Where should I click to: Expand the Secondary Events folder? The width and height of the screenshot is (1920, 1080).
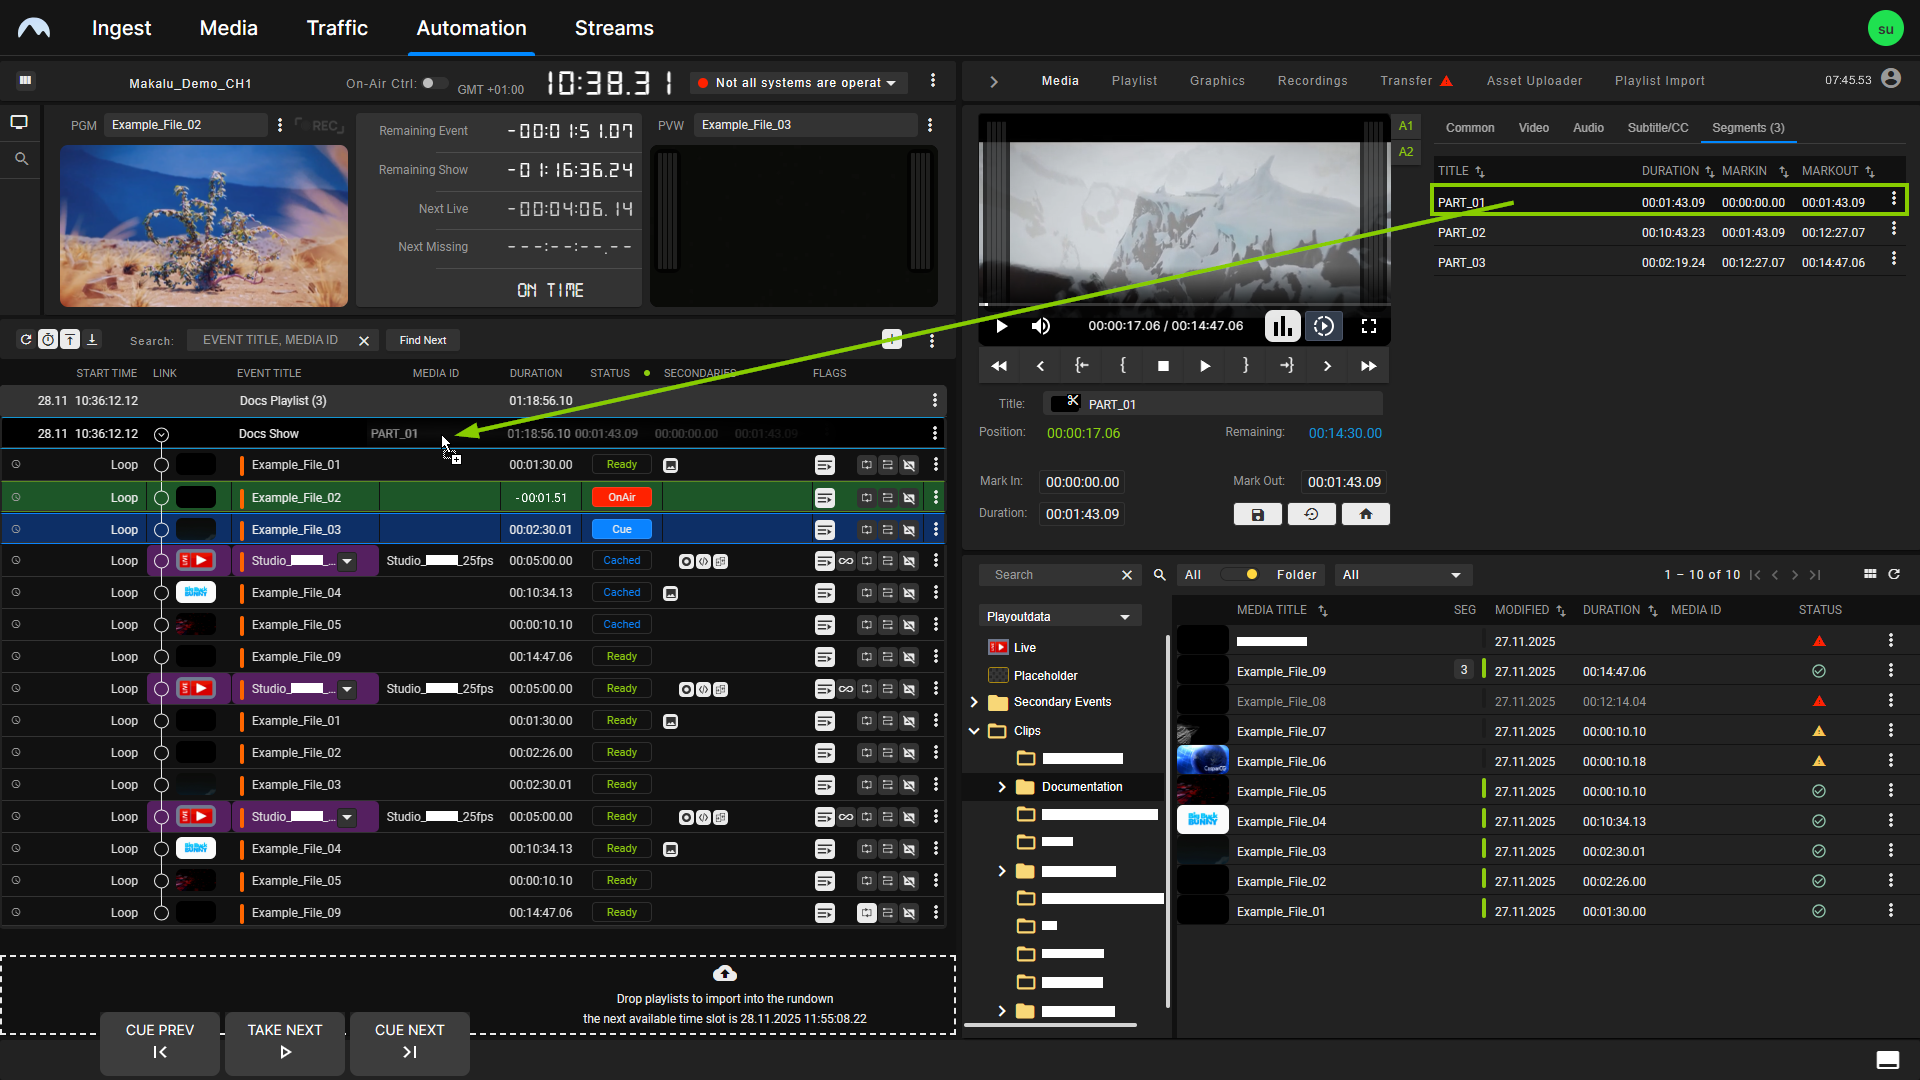(x=976, y=702)
